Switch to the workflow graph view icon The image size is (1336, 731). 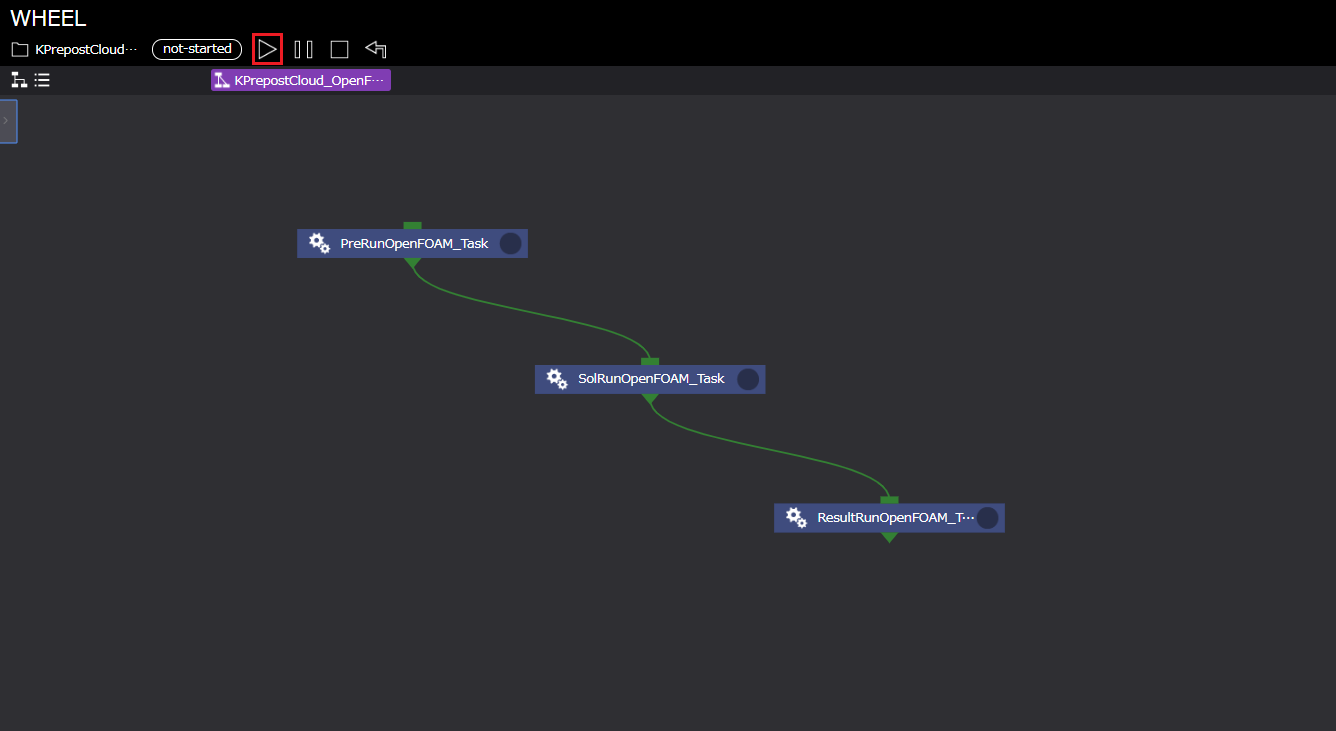click(x=19, y=80)
